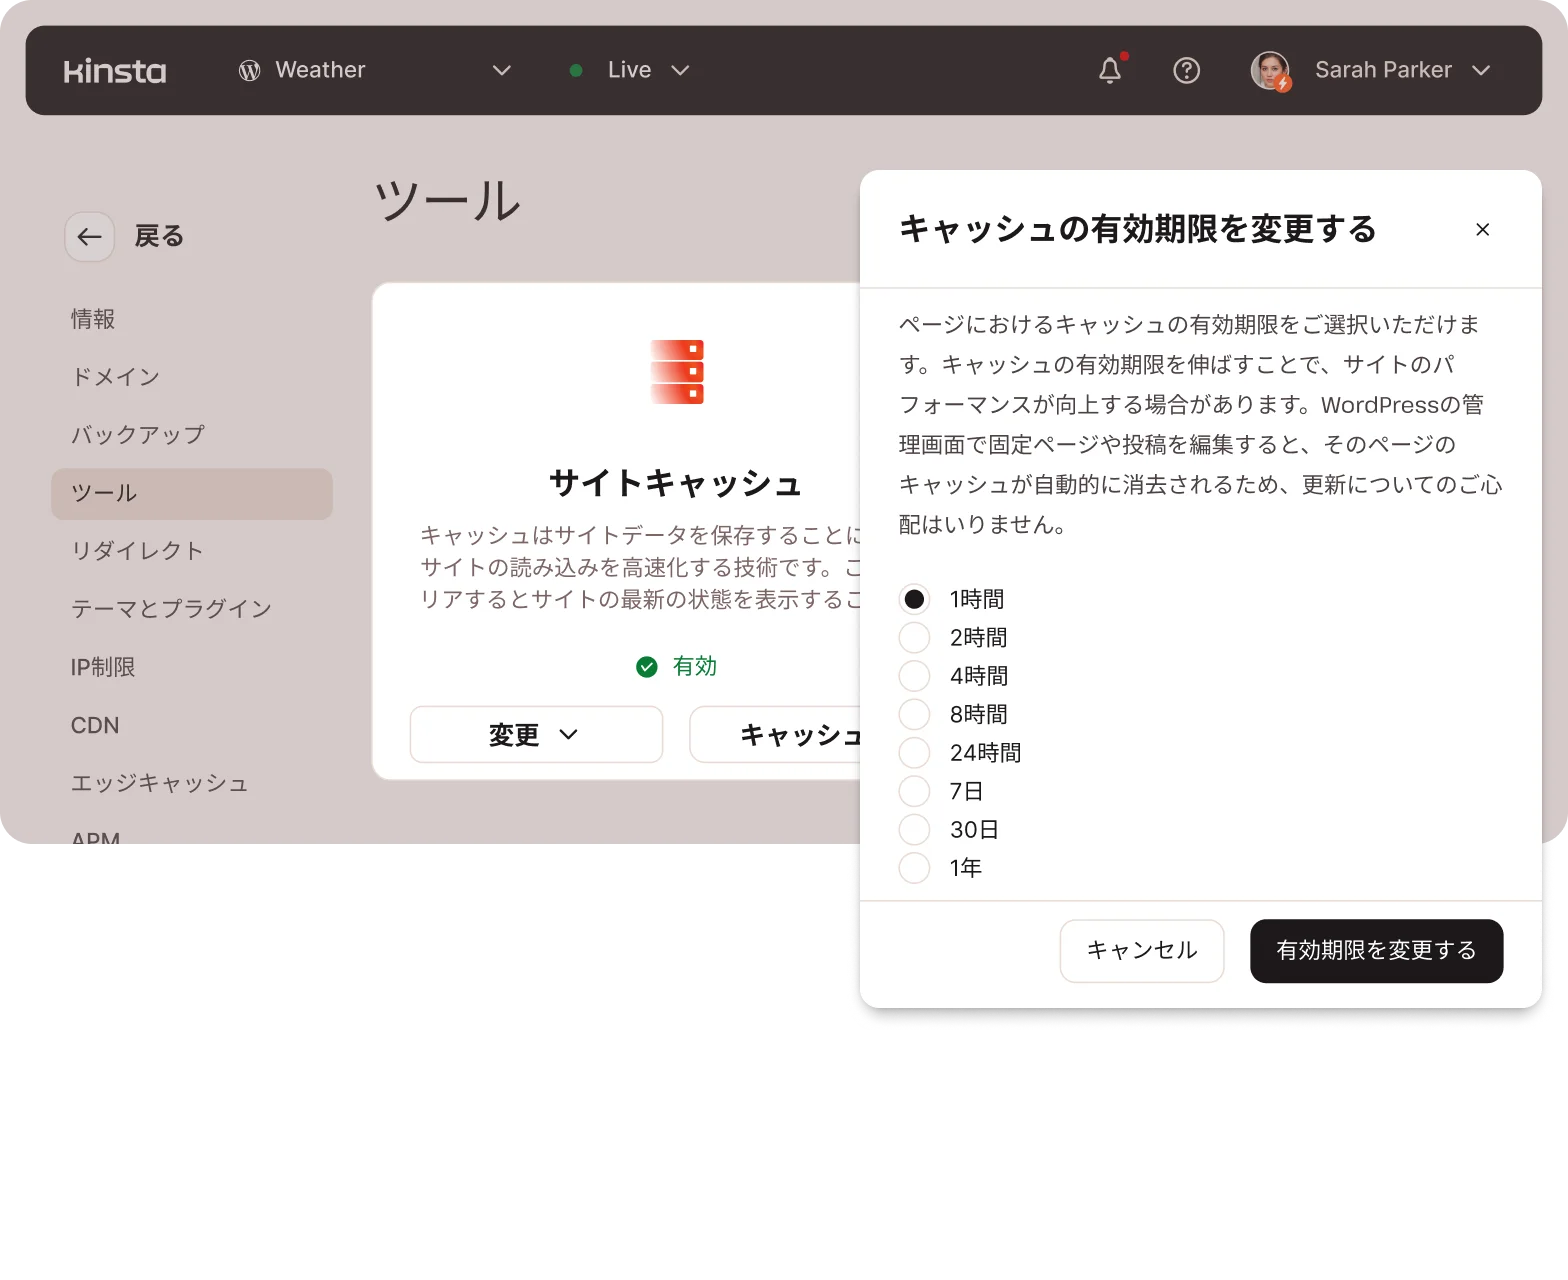This screenshot has height=1280, width=1568.
Task: Click Sarah Parker's profile avatar
Action: pyautogui.click(x=1270, y=70)
